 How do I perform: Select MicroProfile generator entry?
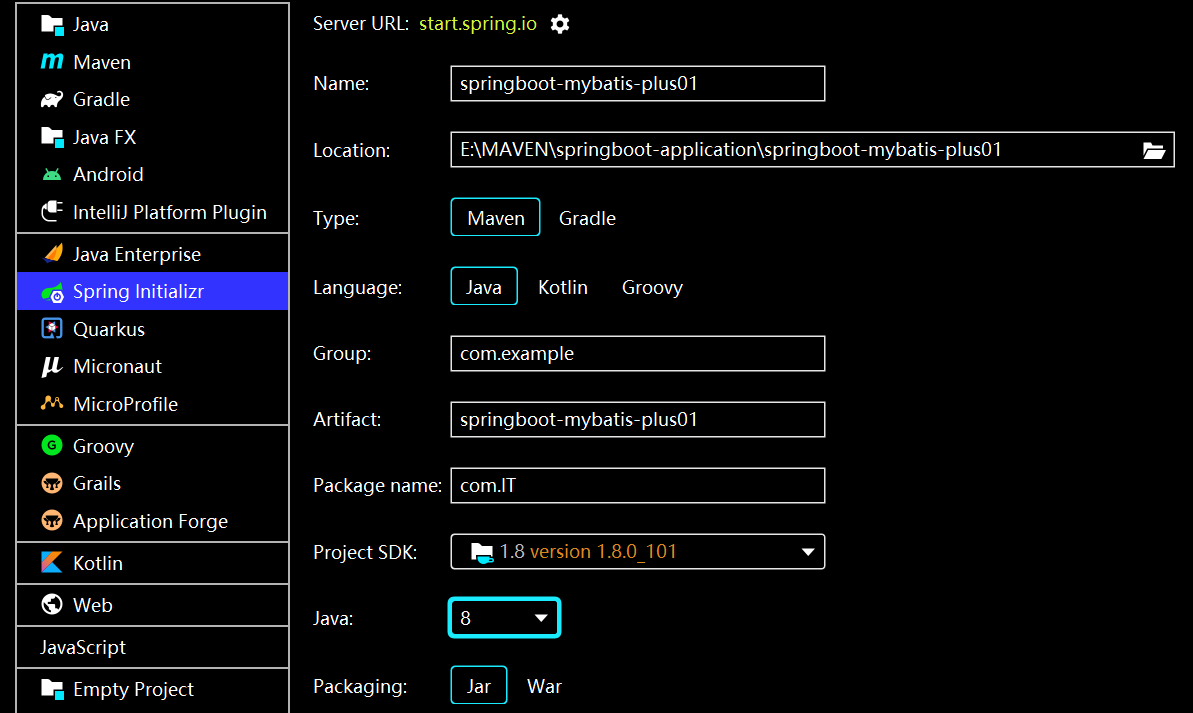coord(152,404)
